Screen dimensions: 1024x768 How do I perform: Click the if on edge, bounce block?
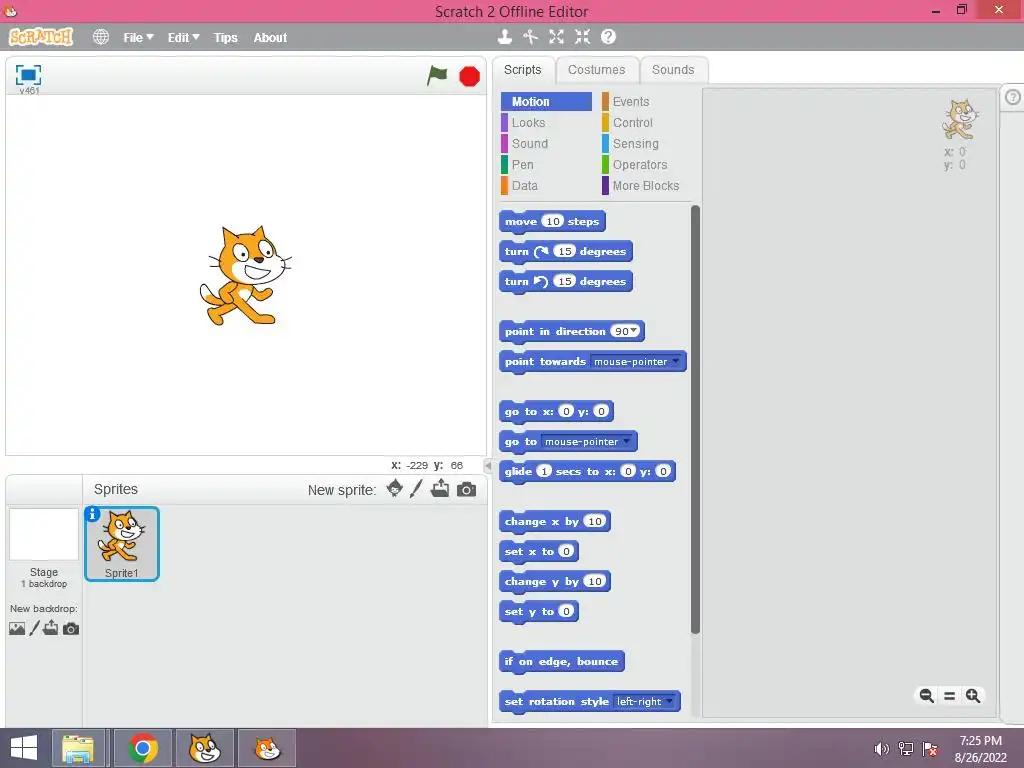tap(562, 662)
